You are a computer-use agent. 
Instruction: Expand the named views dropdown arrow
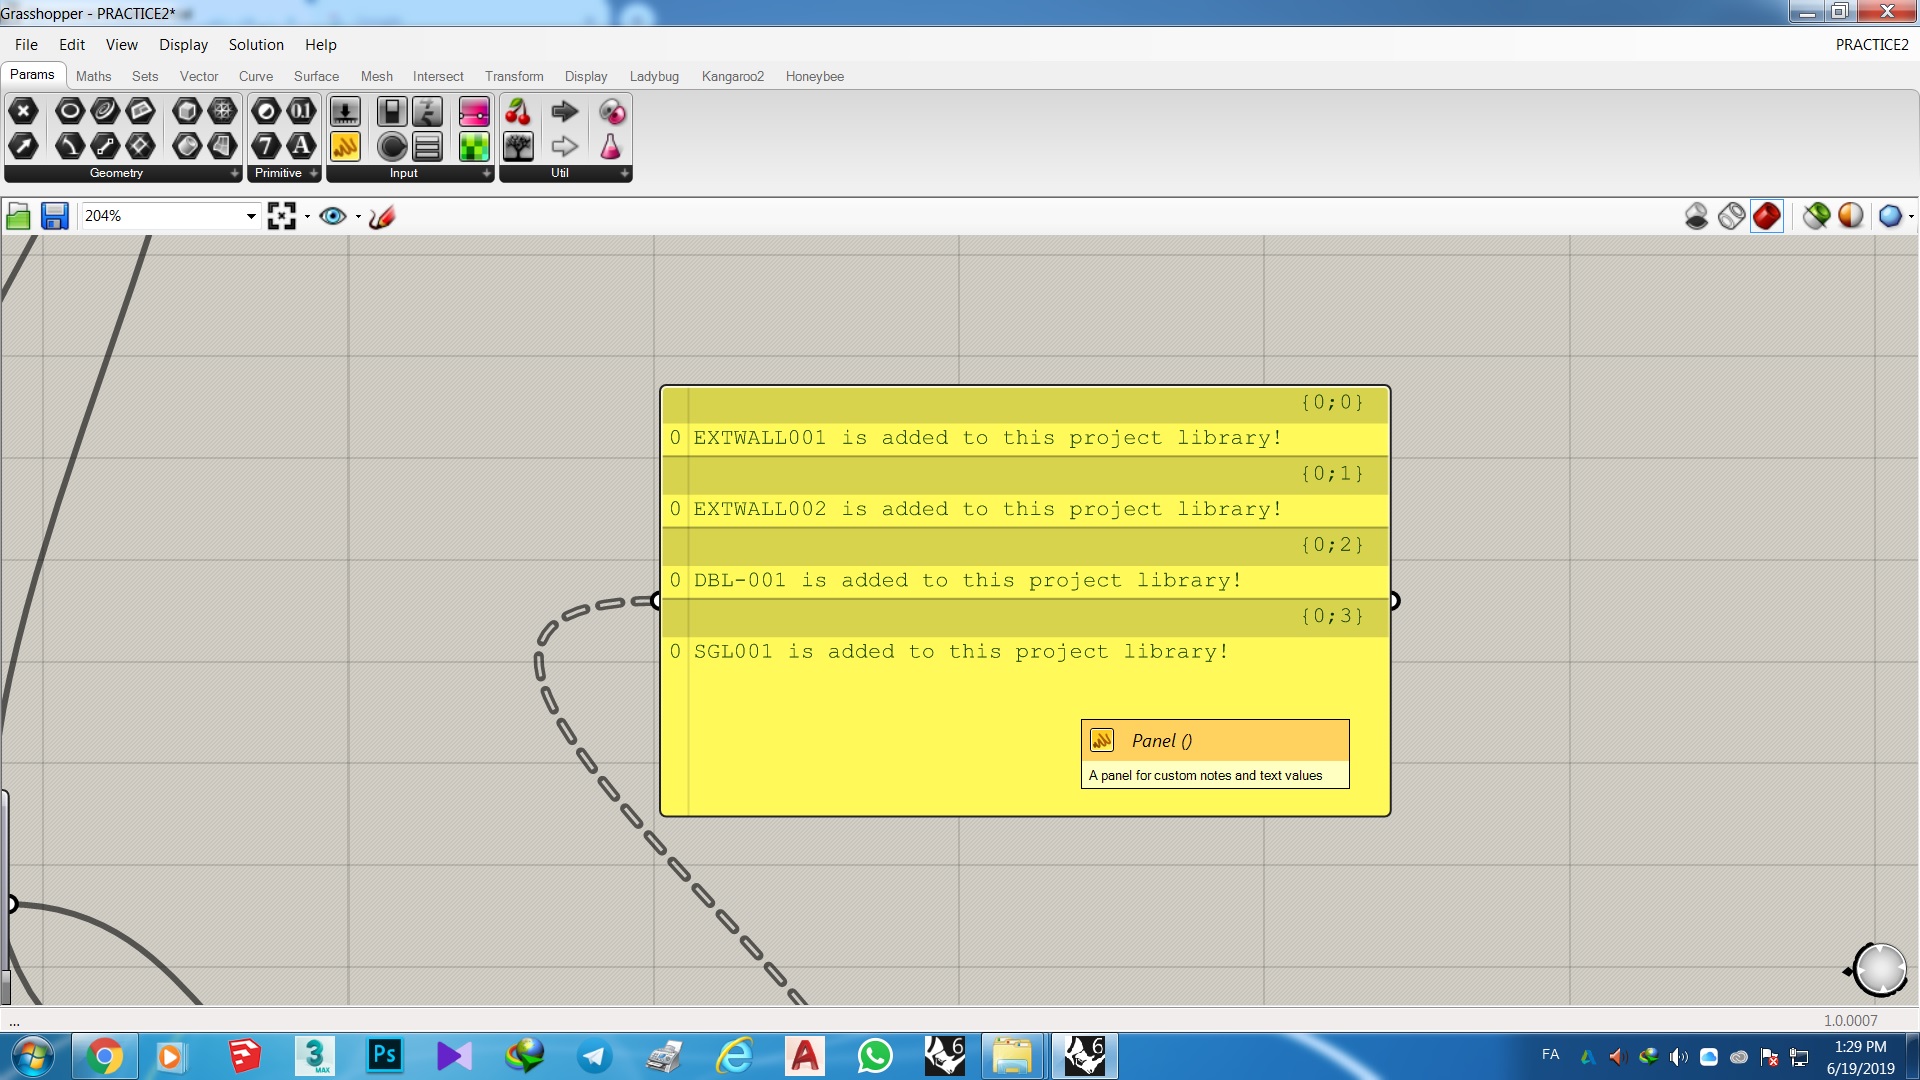tap(358, 216)
